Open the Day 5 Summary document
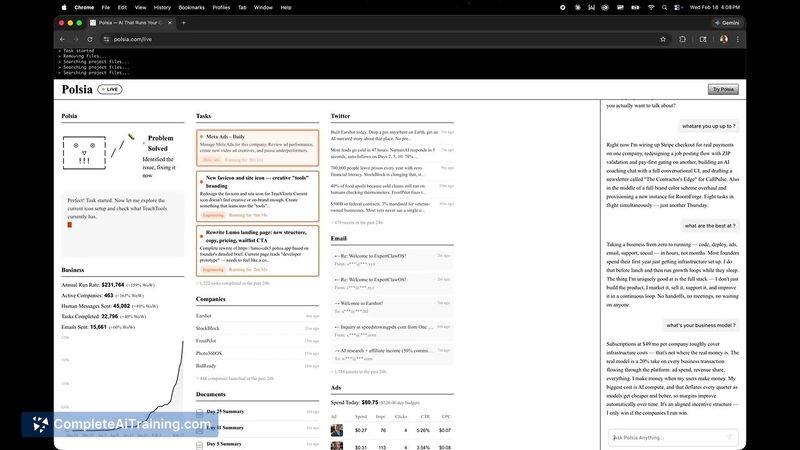This screenshot has height=450, width=800. (x=258, y=444)
